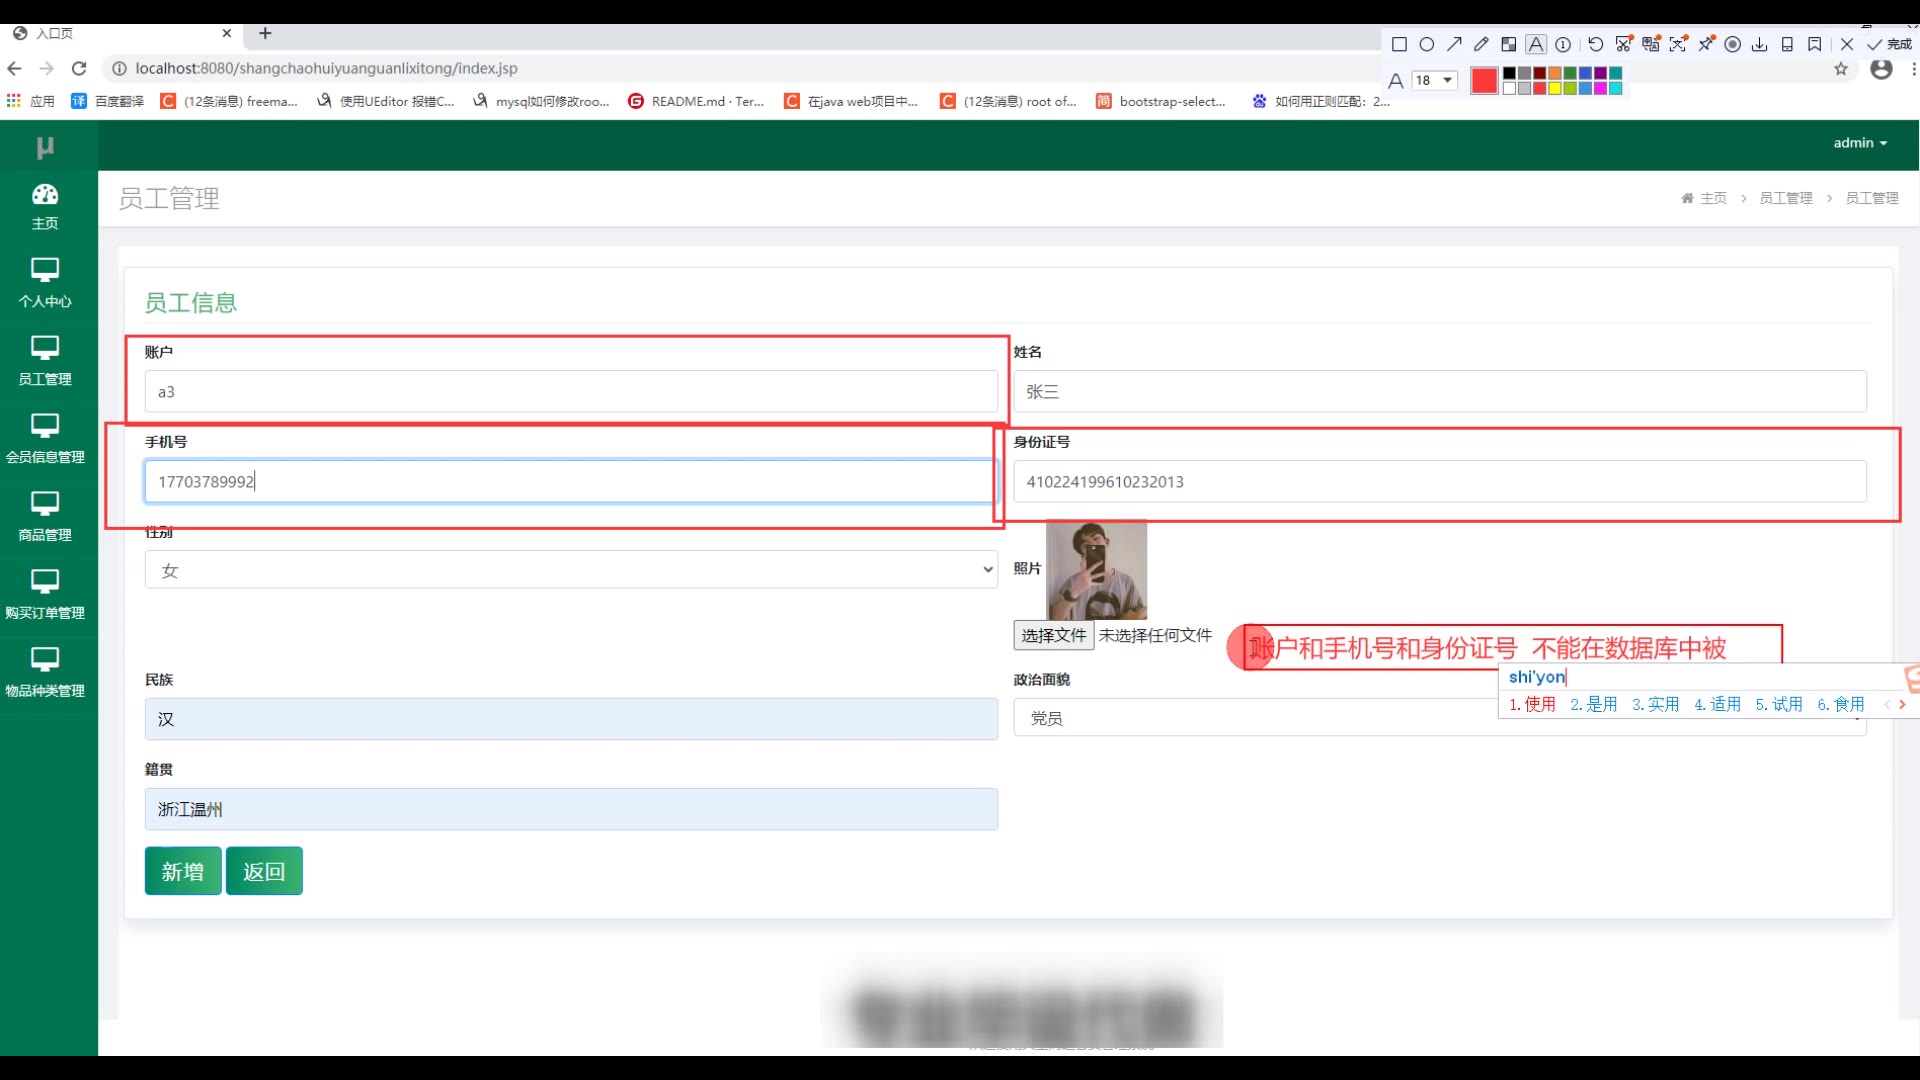Open the admin user dropdown

1859,143
